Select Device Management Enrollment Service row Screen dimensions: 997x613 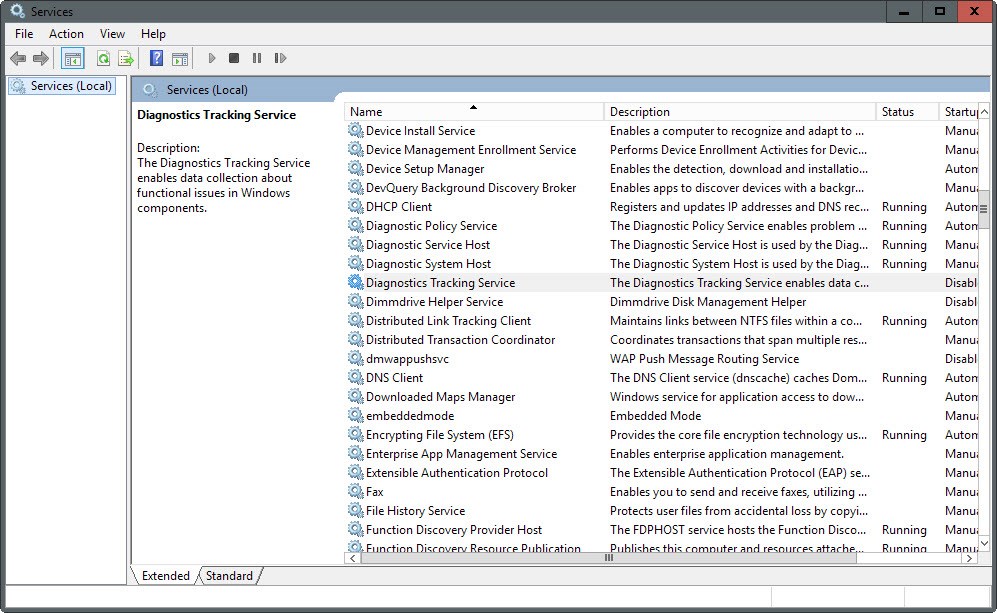click(661, 150)
